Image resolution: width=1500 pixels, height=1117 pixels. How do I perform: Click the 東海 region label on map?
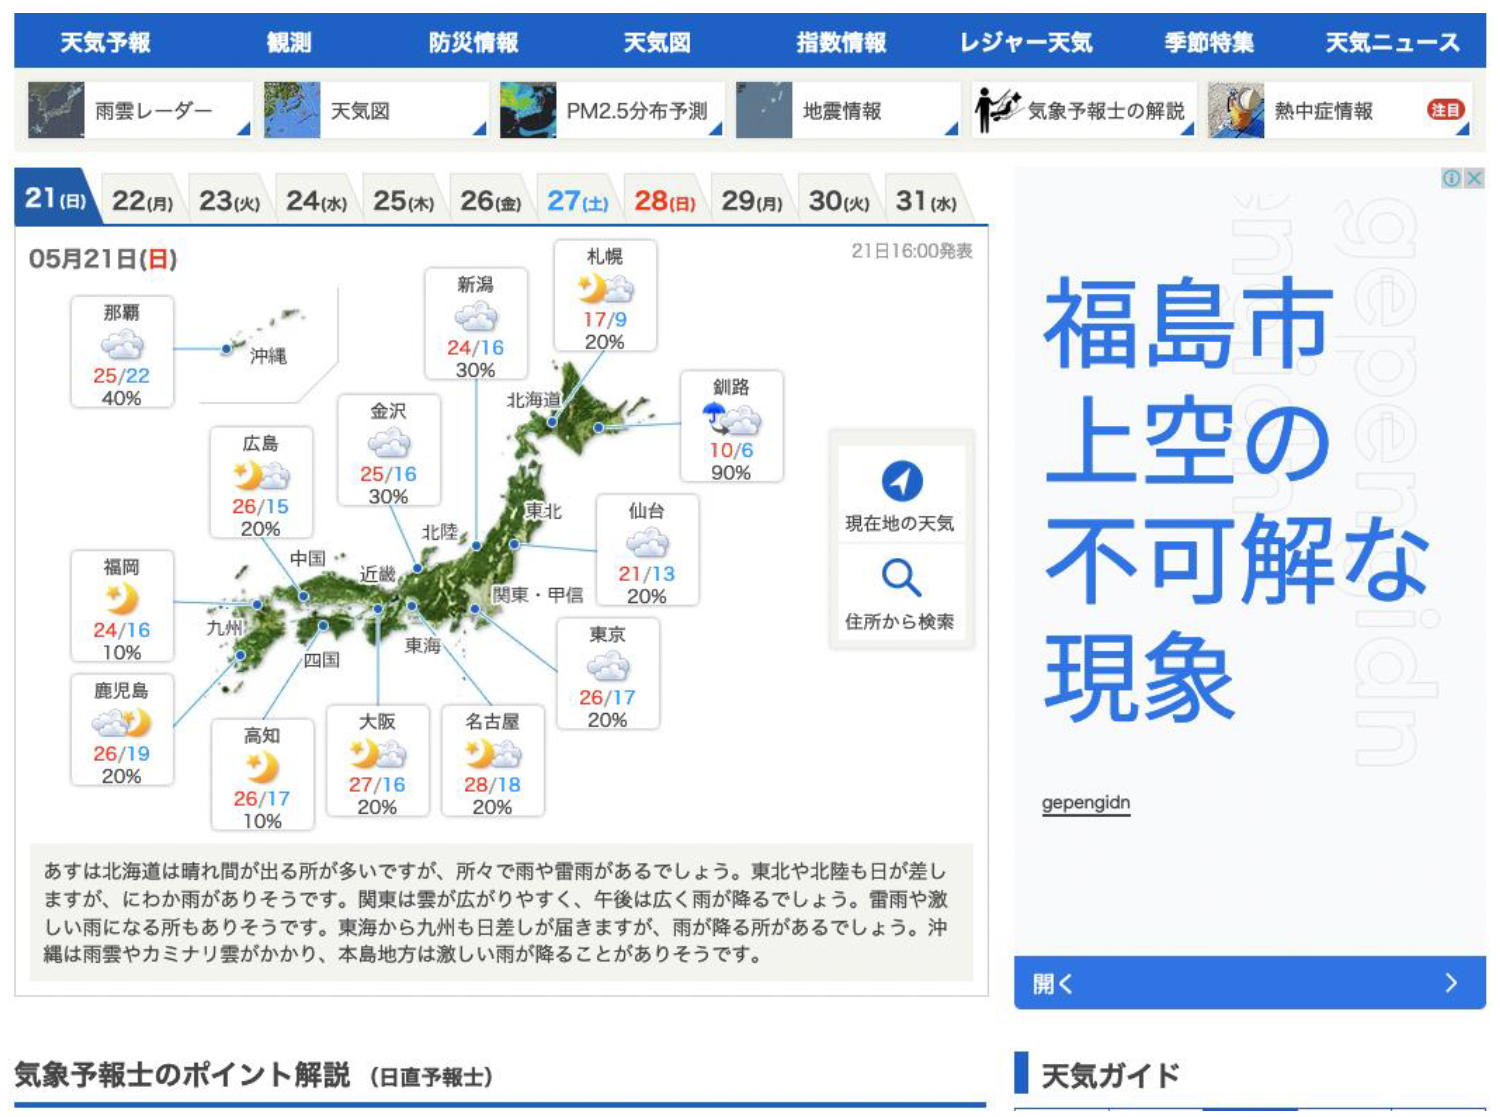[x=423, y=646]
